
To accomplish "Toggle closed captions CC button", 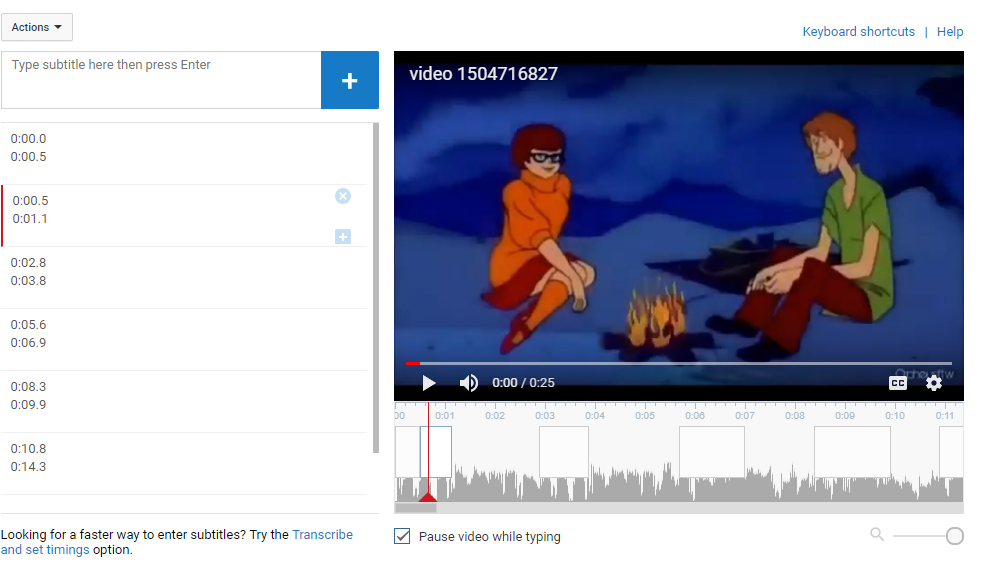I will [898, 383].
